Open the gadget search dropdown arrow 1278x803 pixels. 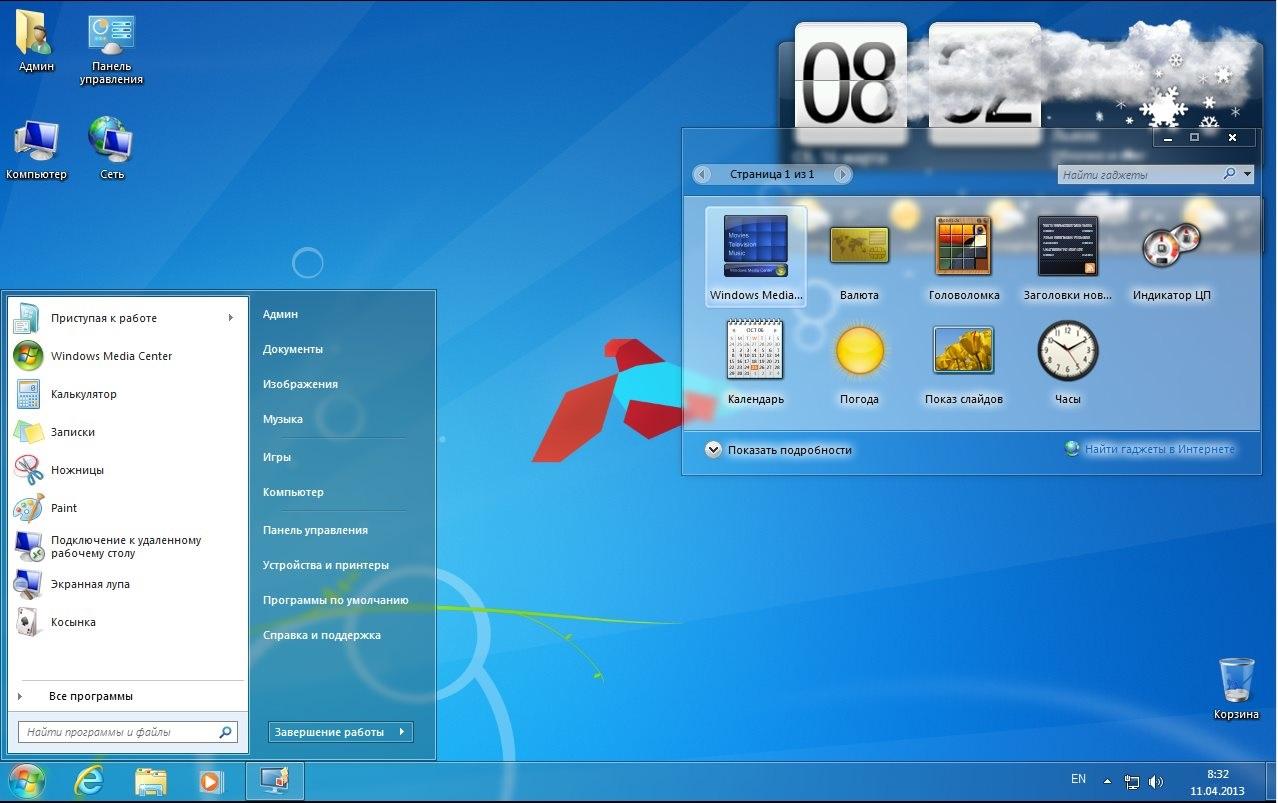(1248, 174)
